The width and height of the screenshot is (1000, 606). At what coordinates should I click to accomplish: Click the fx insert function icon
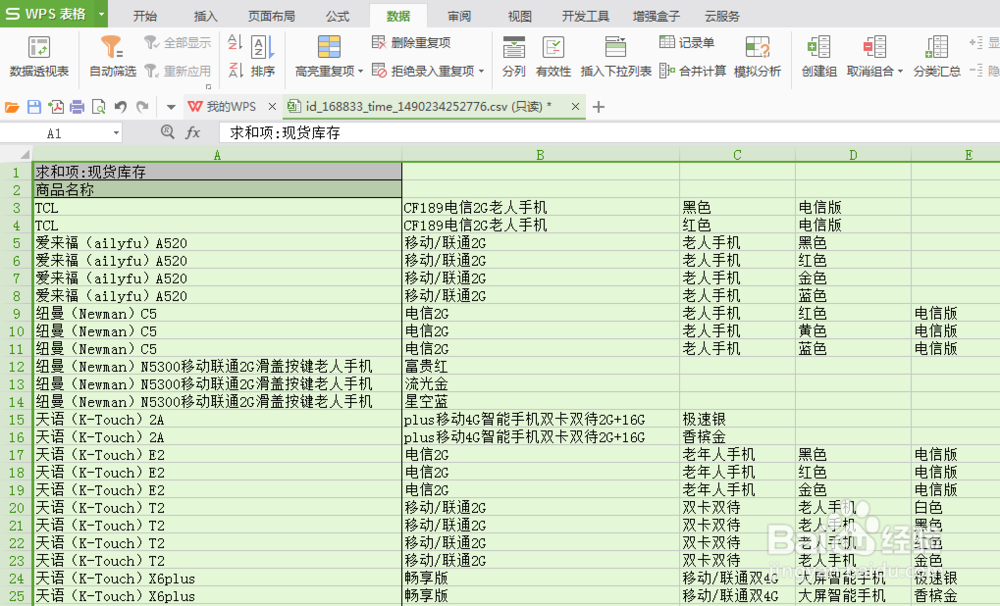tap(193, 133)
